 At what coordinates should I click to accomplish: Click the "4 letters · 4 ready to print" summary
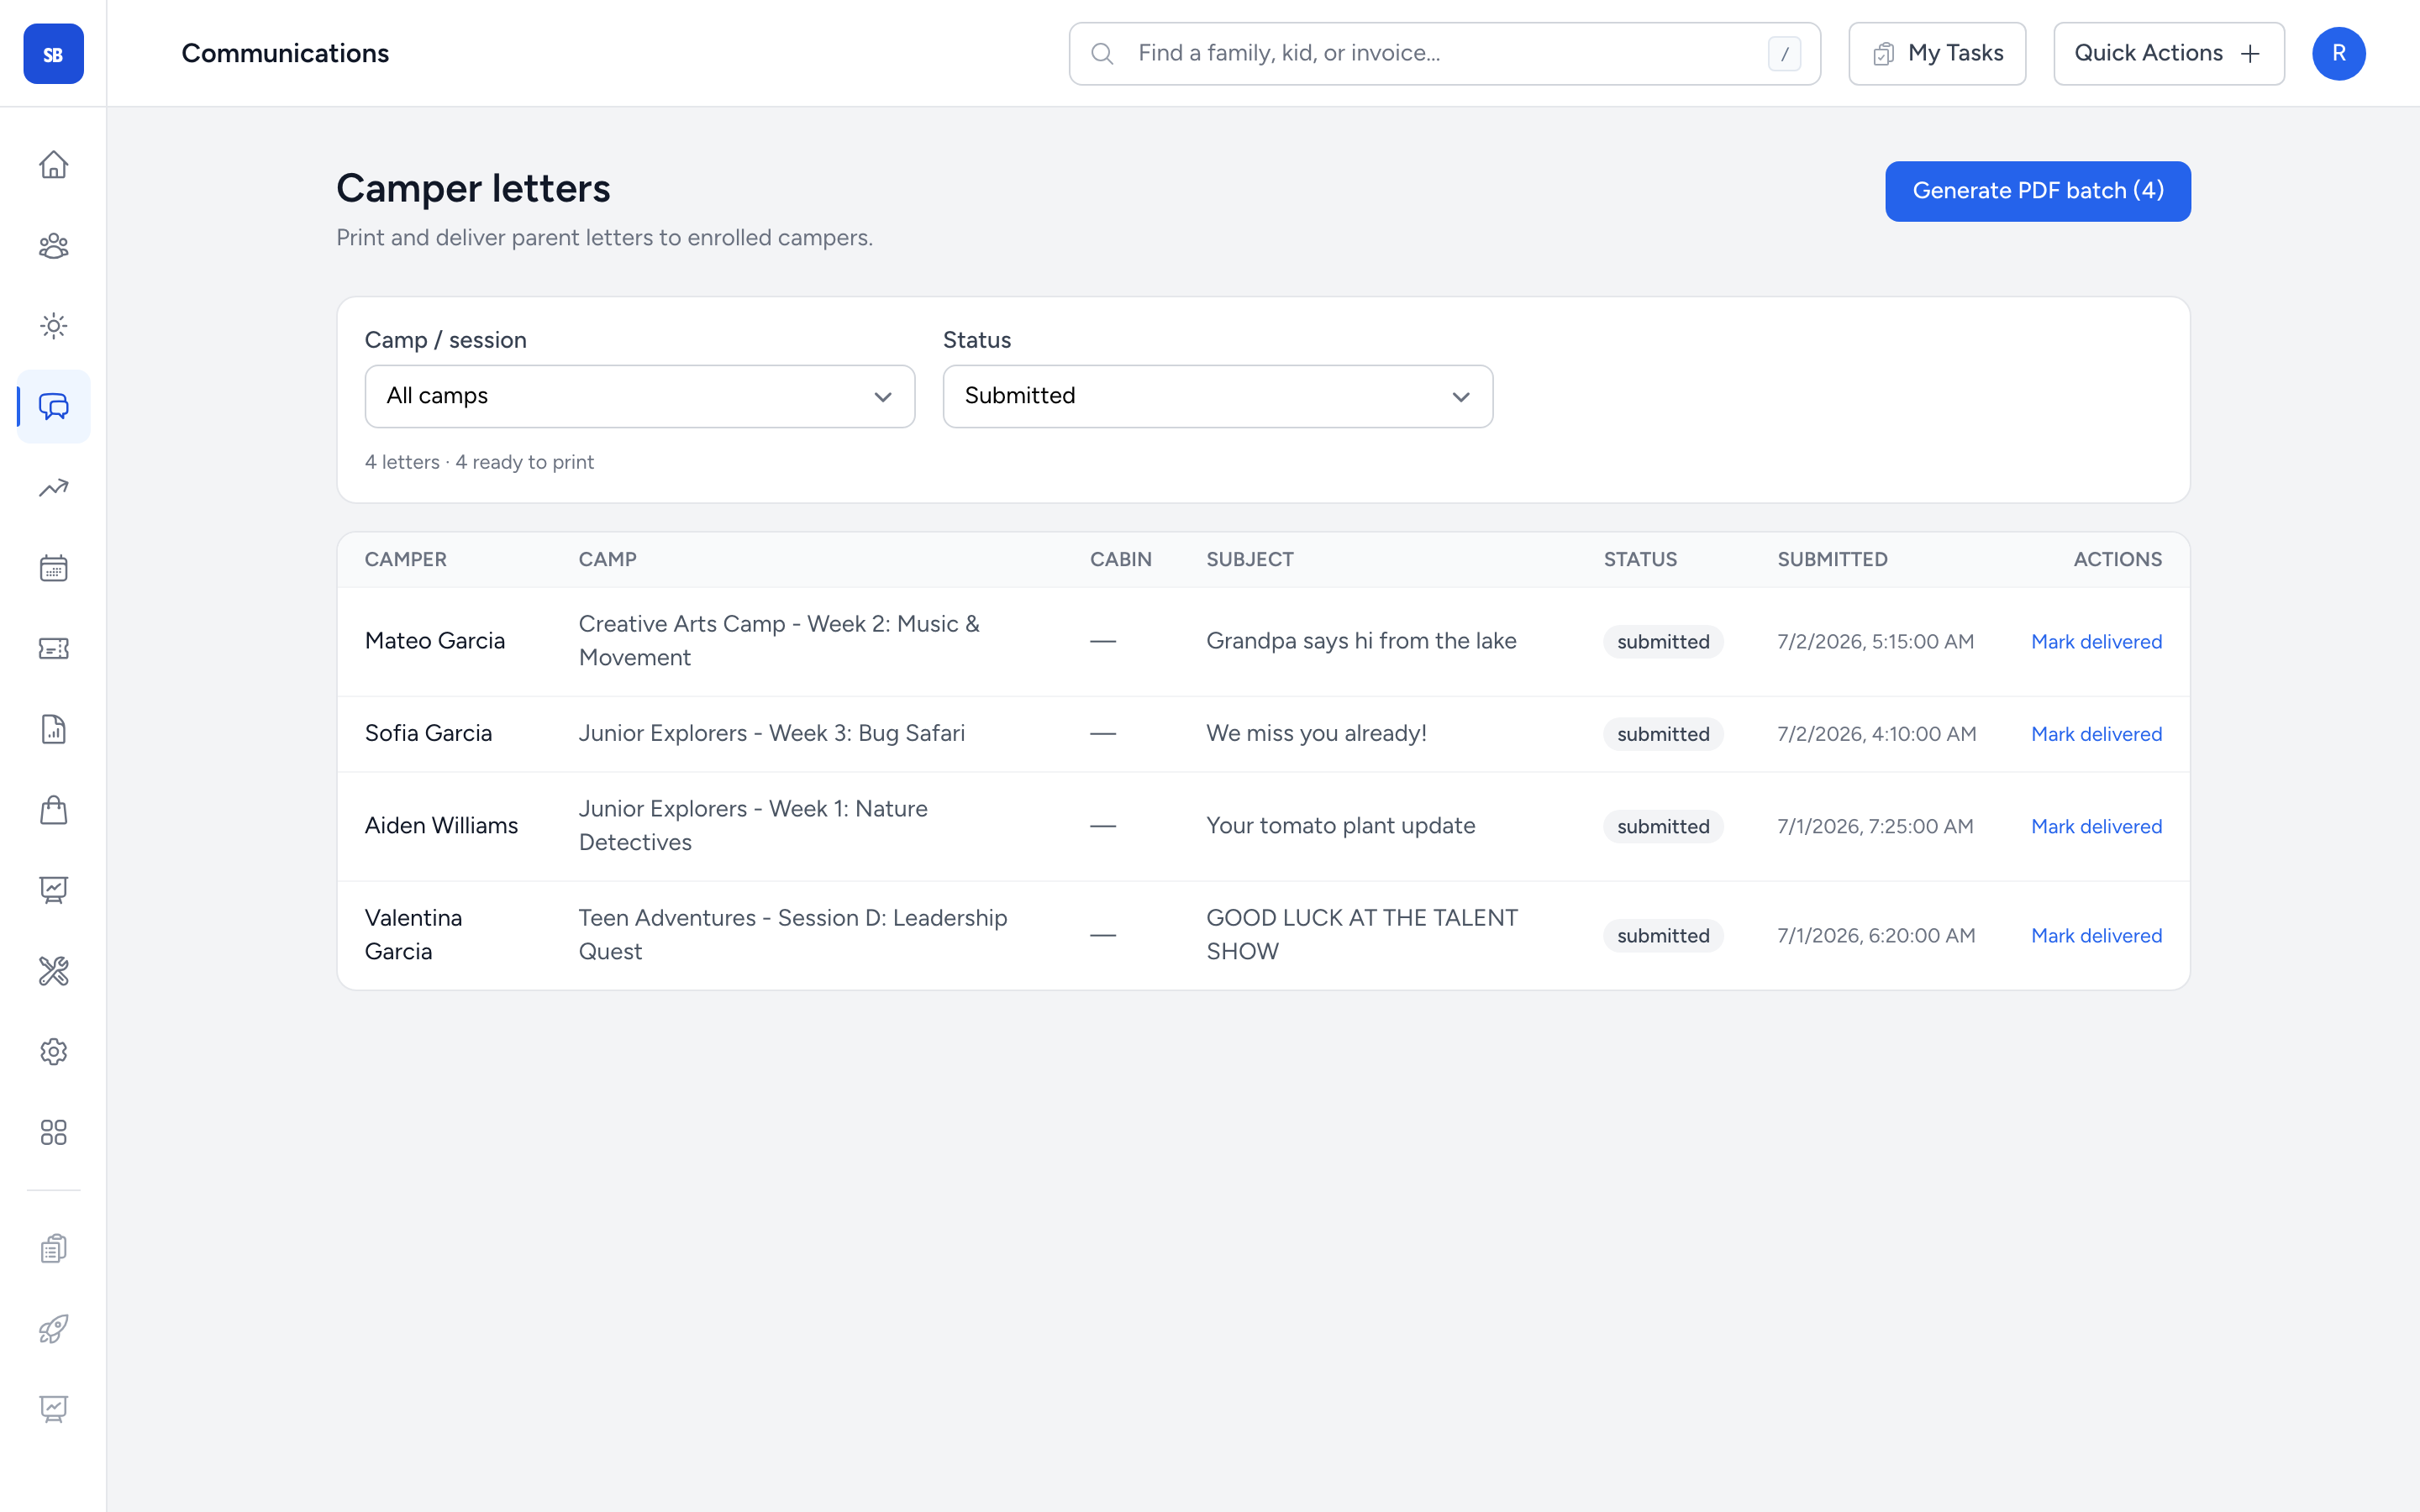(479, 462)
